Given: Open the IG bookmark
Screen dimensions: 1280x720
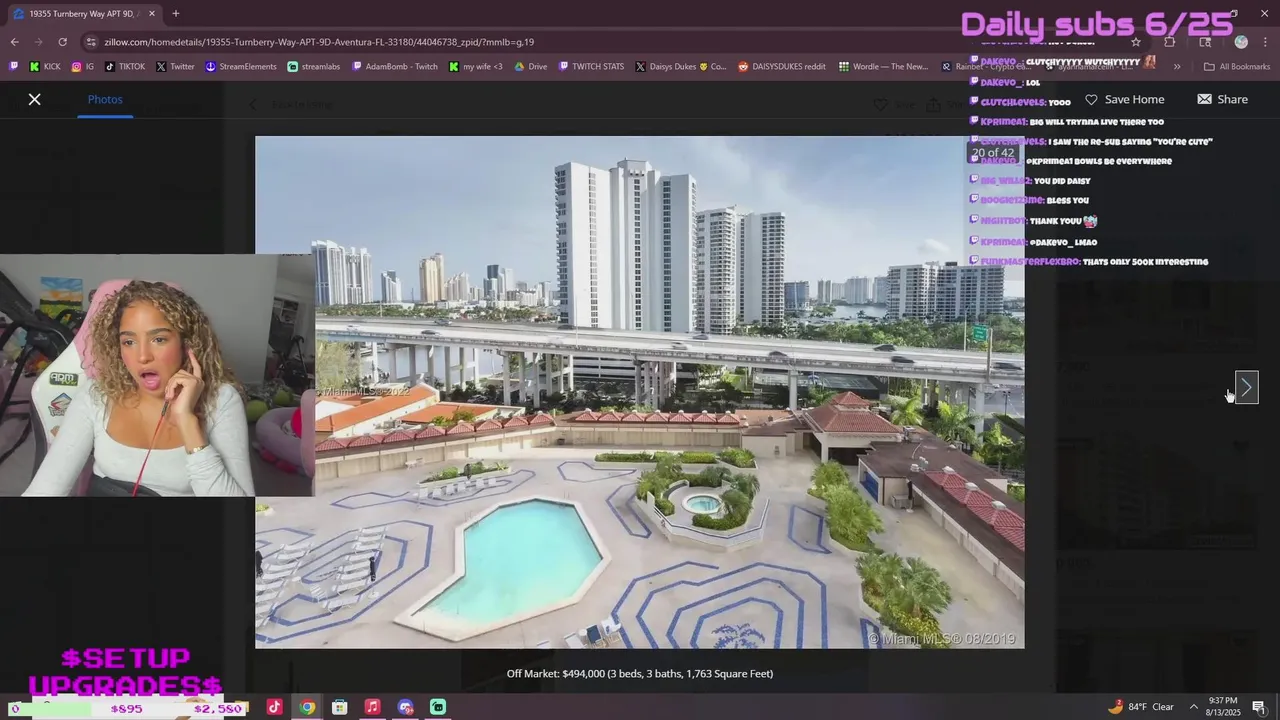Looking at the screenshot, I should click(83, 67).
